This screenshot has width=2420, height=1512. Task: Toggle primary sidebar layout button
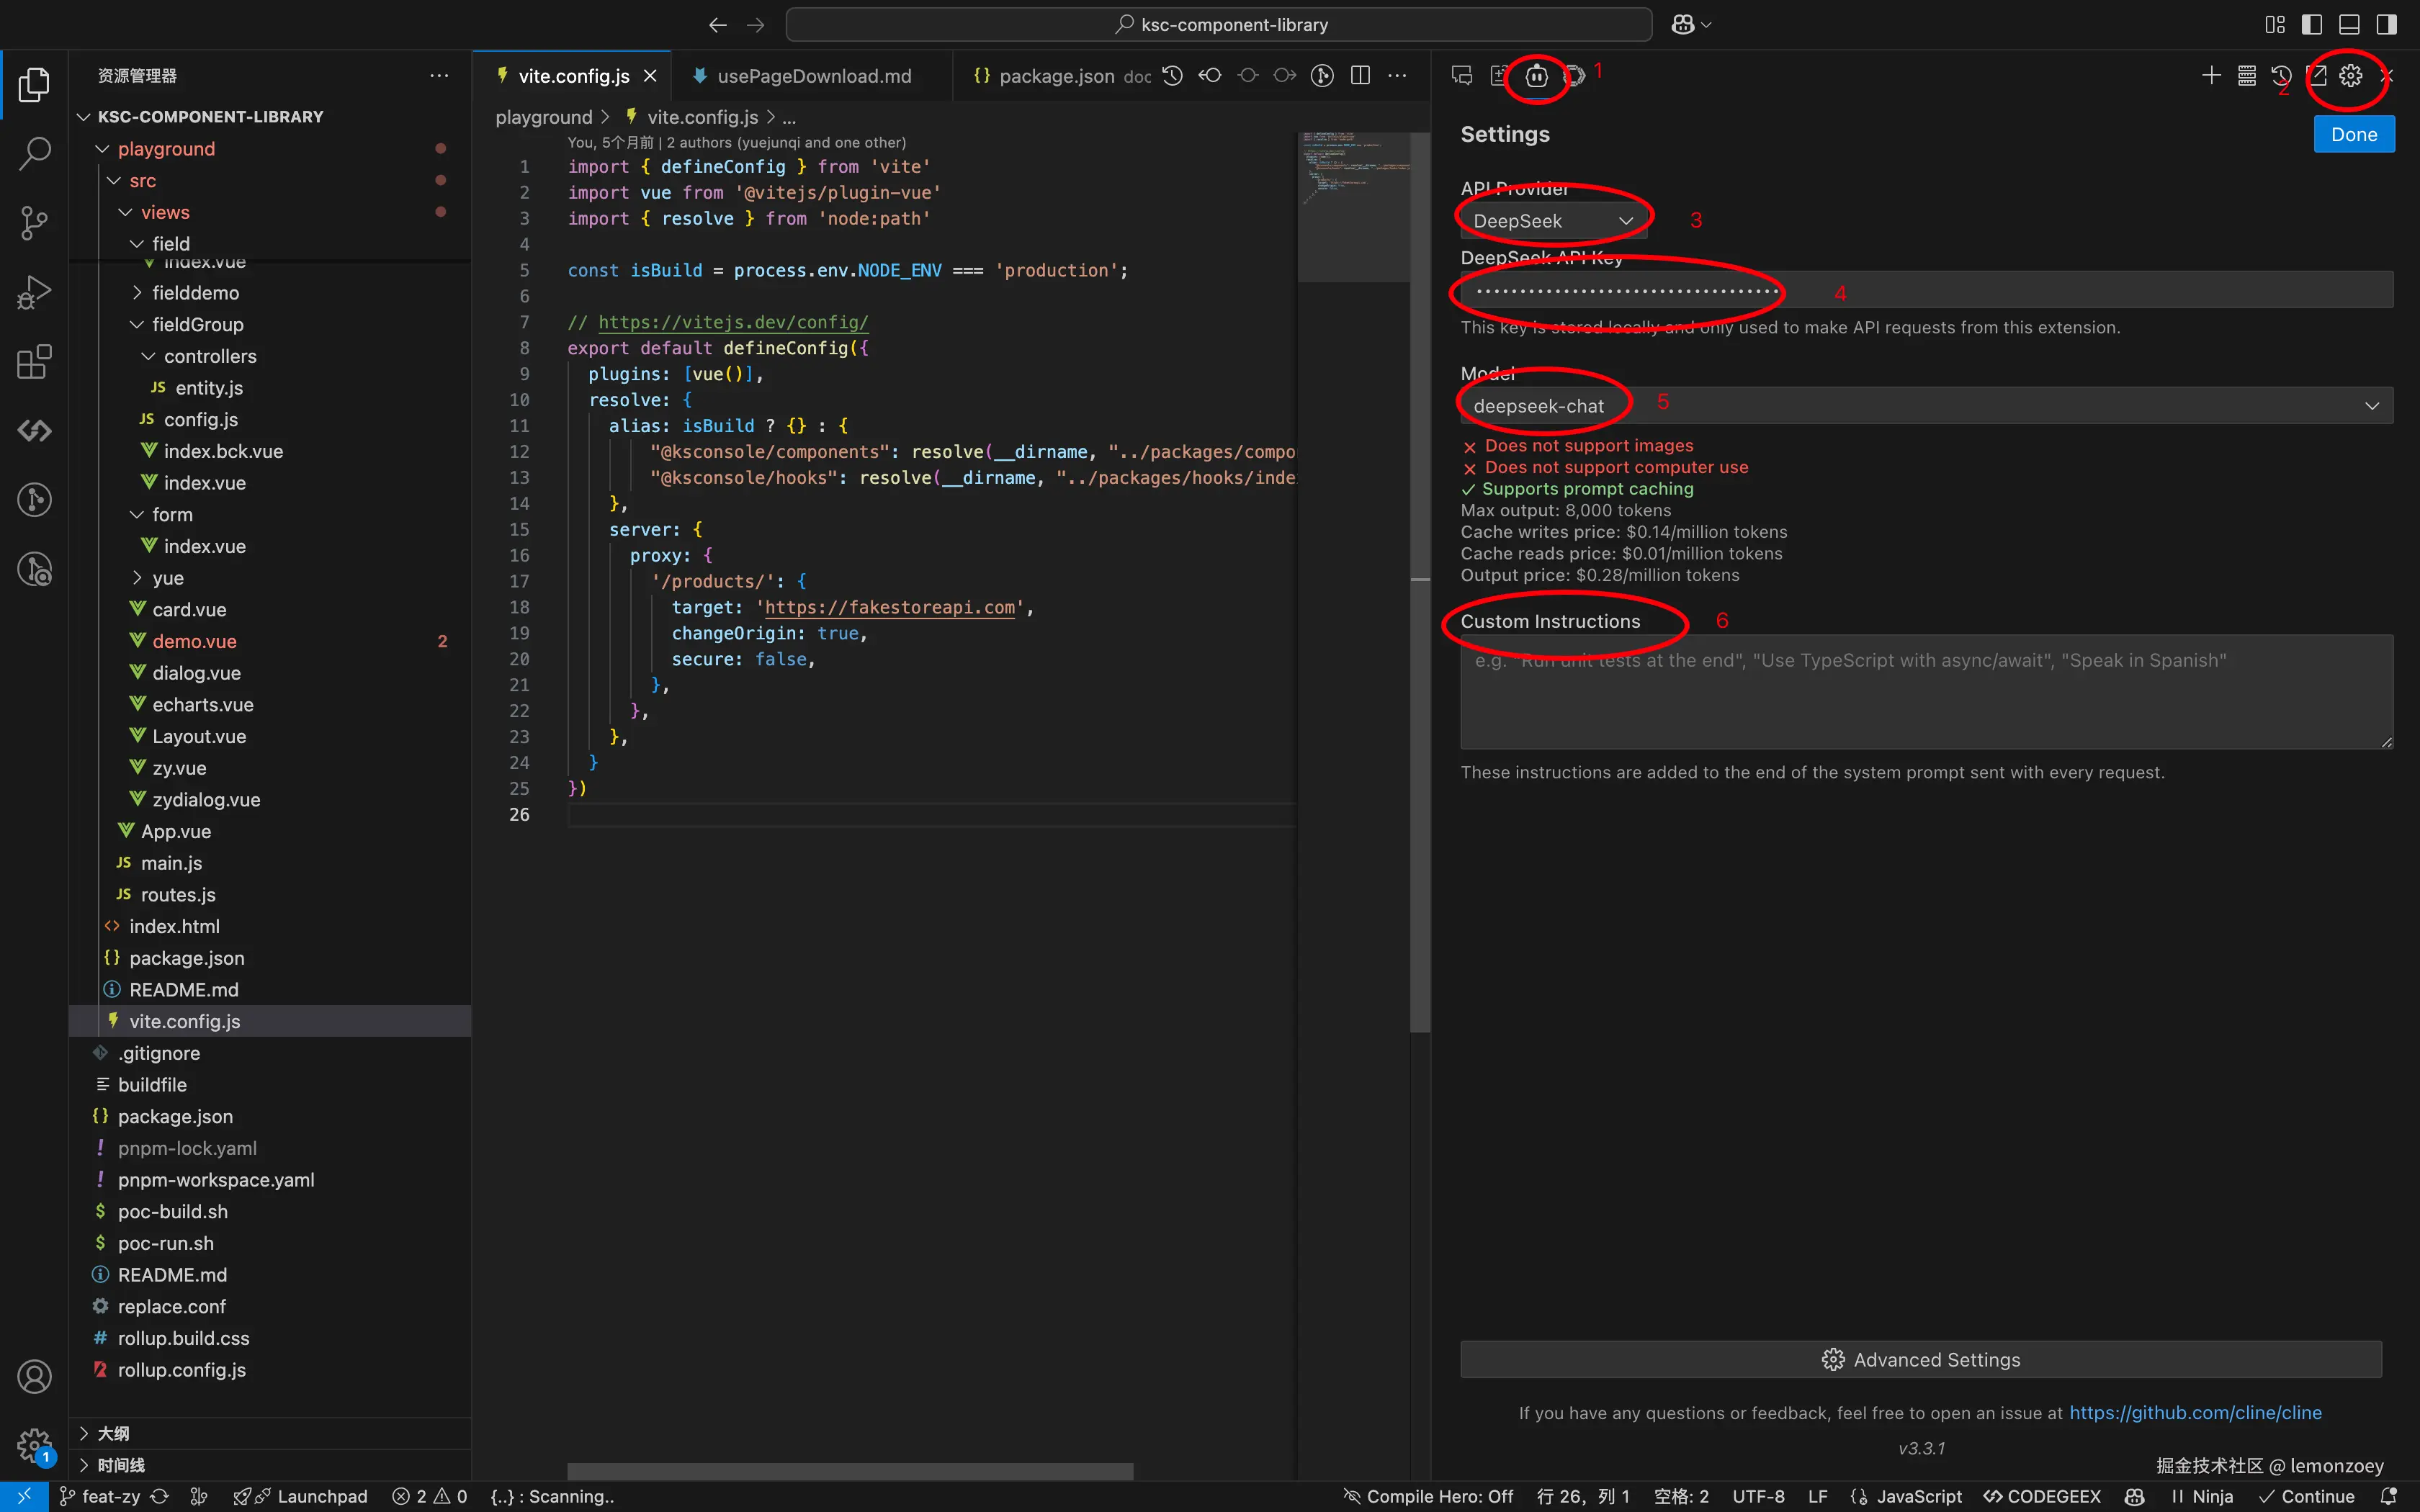click(x=2311, y=25)
